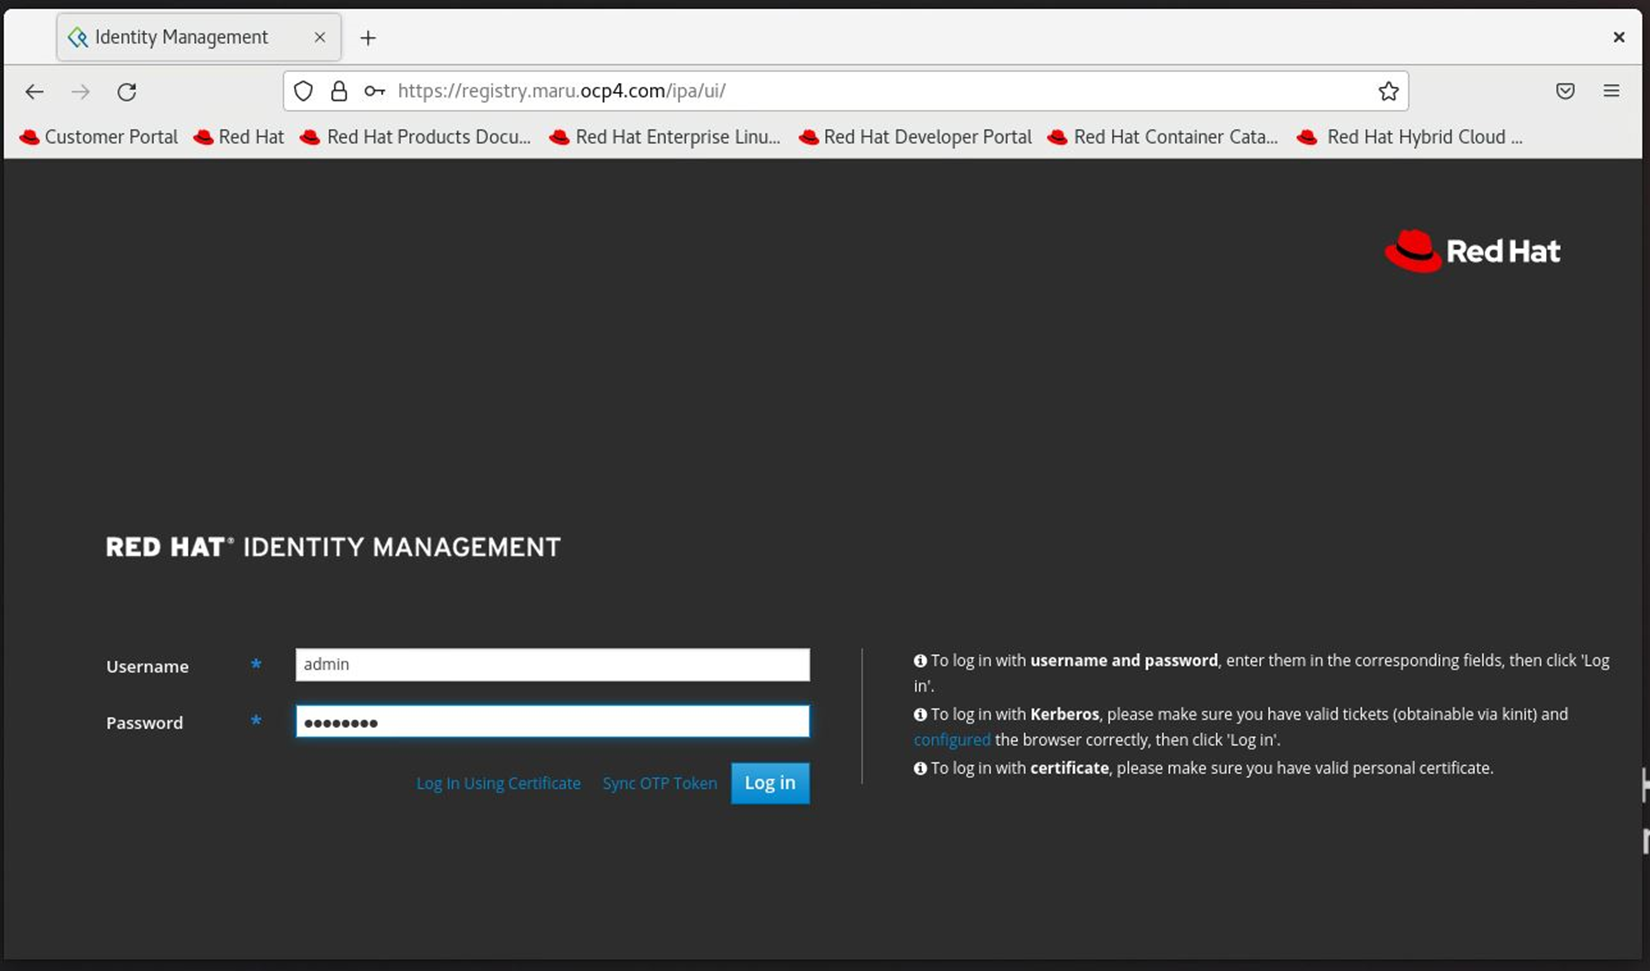The height and width of the screenshot is (971, 1650).
Task: Open the 'configured' browser help link
Action: point(952,740)
